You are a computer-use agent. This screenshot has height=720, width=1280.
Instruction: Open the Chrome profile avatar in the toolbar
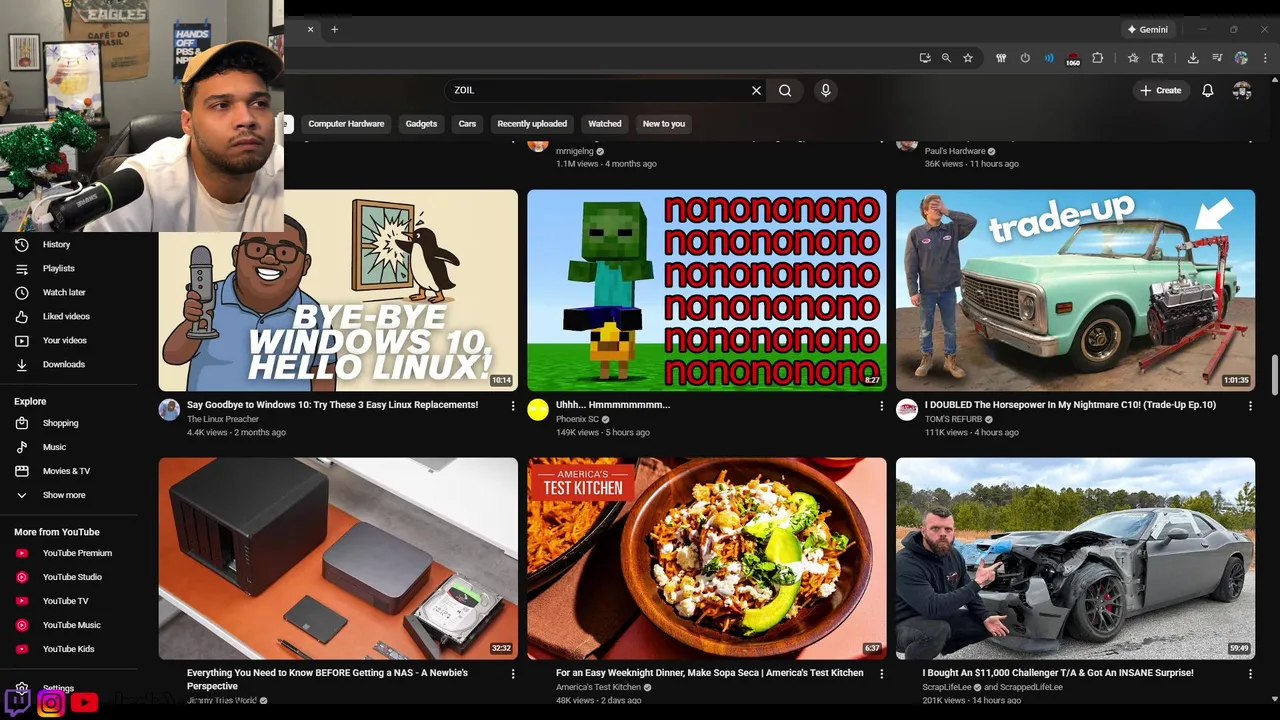point(1241,58)
